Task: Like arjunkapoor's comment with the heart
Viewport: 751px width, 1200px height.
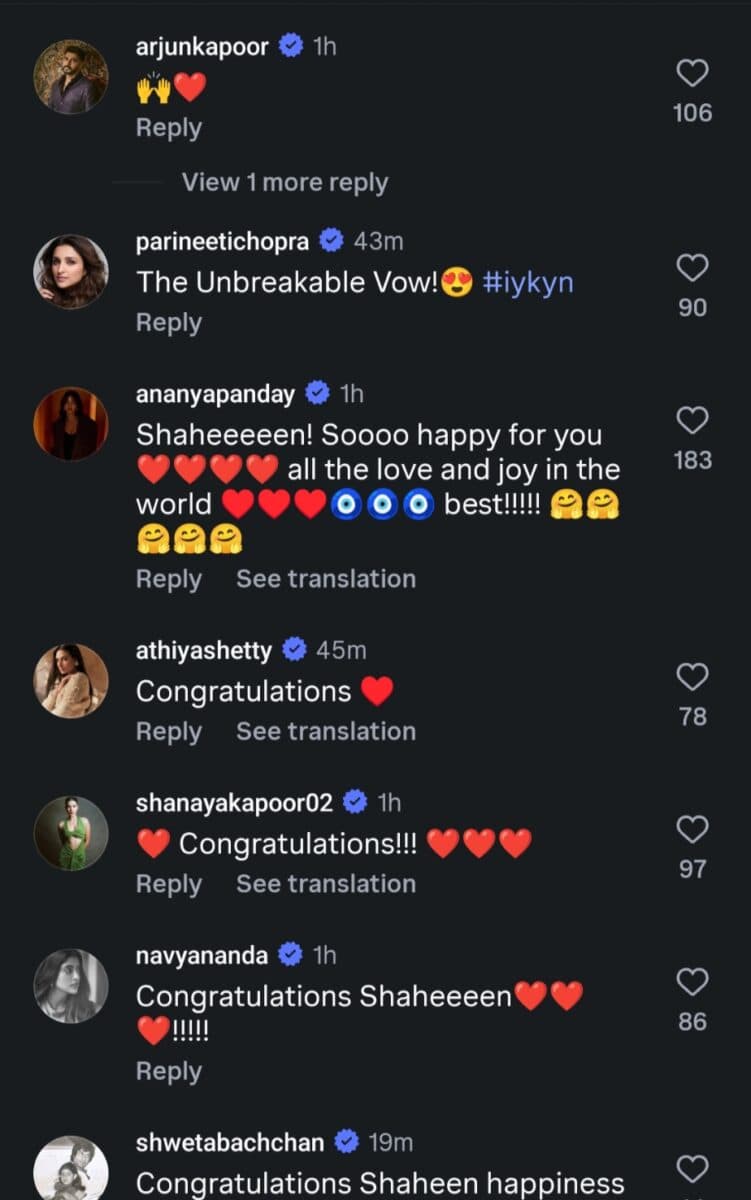Action: (692, 73)
